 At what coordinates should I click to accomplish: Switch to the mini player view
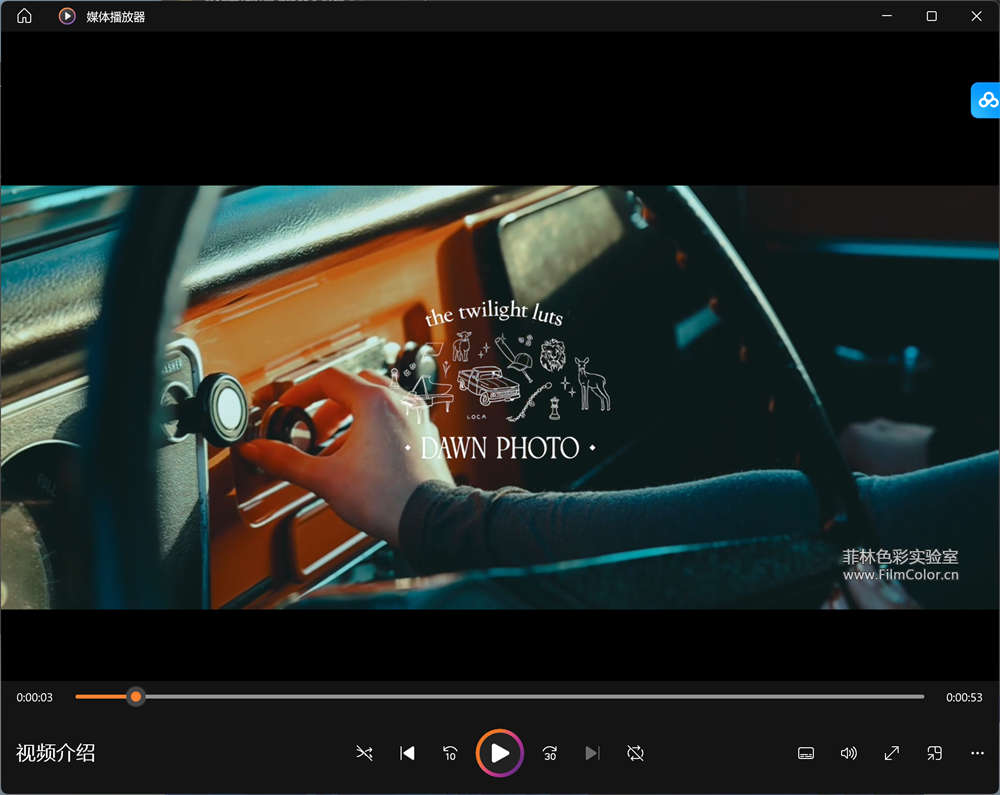[x=935, y=753]
